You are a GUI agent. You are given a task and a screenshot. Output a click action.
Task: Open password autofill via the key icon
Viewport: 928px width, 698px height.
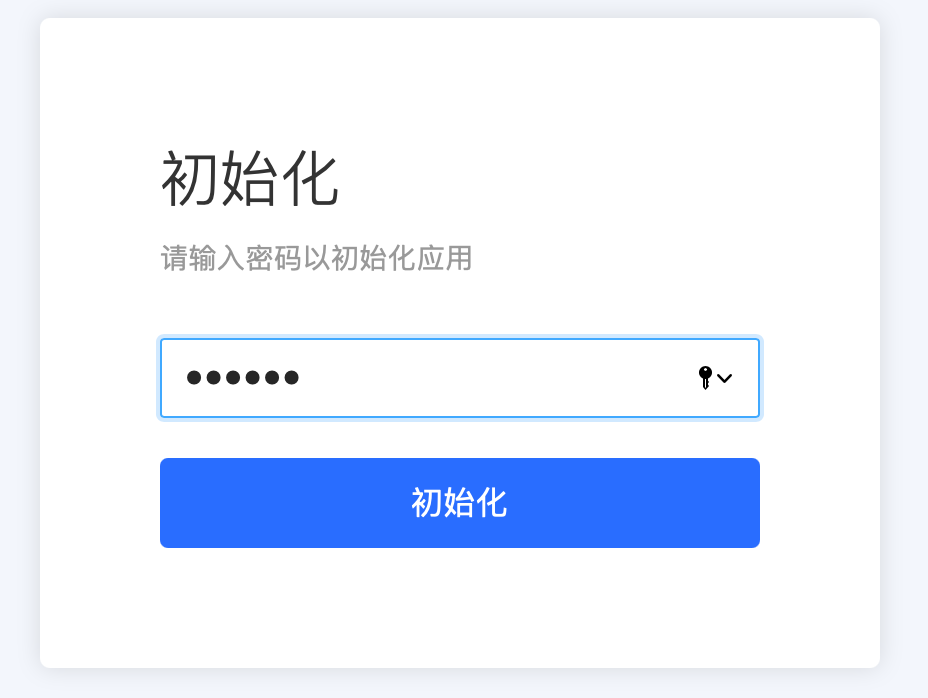[x=705, y=378]
